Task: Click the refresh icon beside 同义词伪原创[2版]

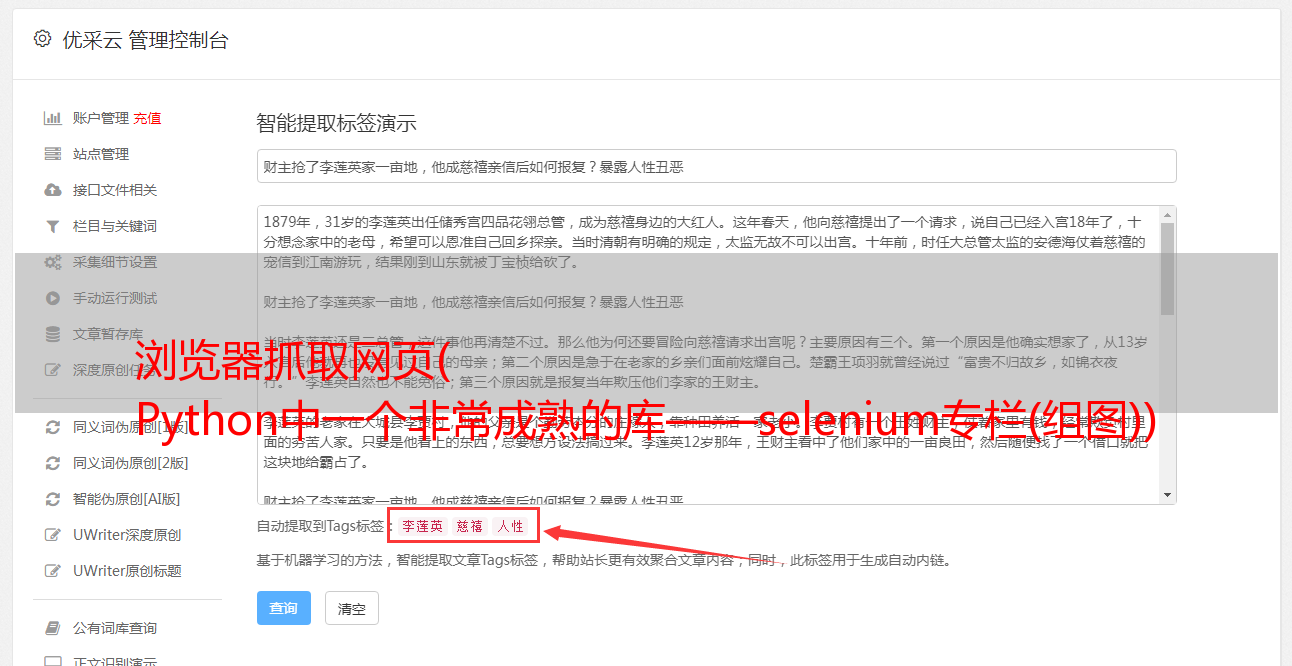Action: [x=53, y=463]
